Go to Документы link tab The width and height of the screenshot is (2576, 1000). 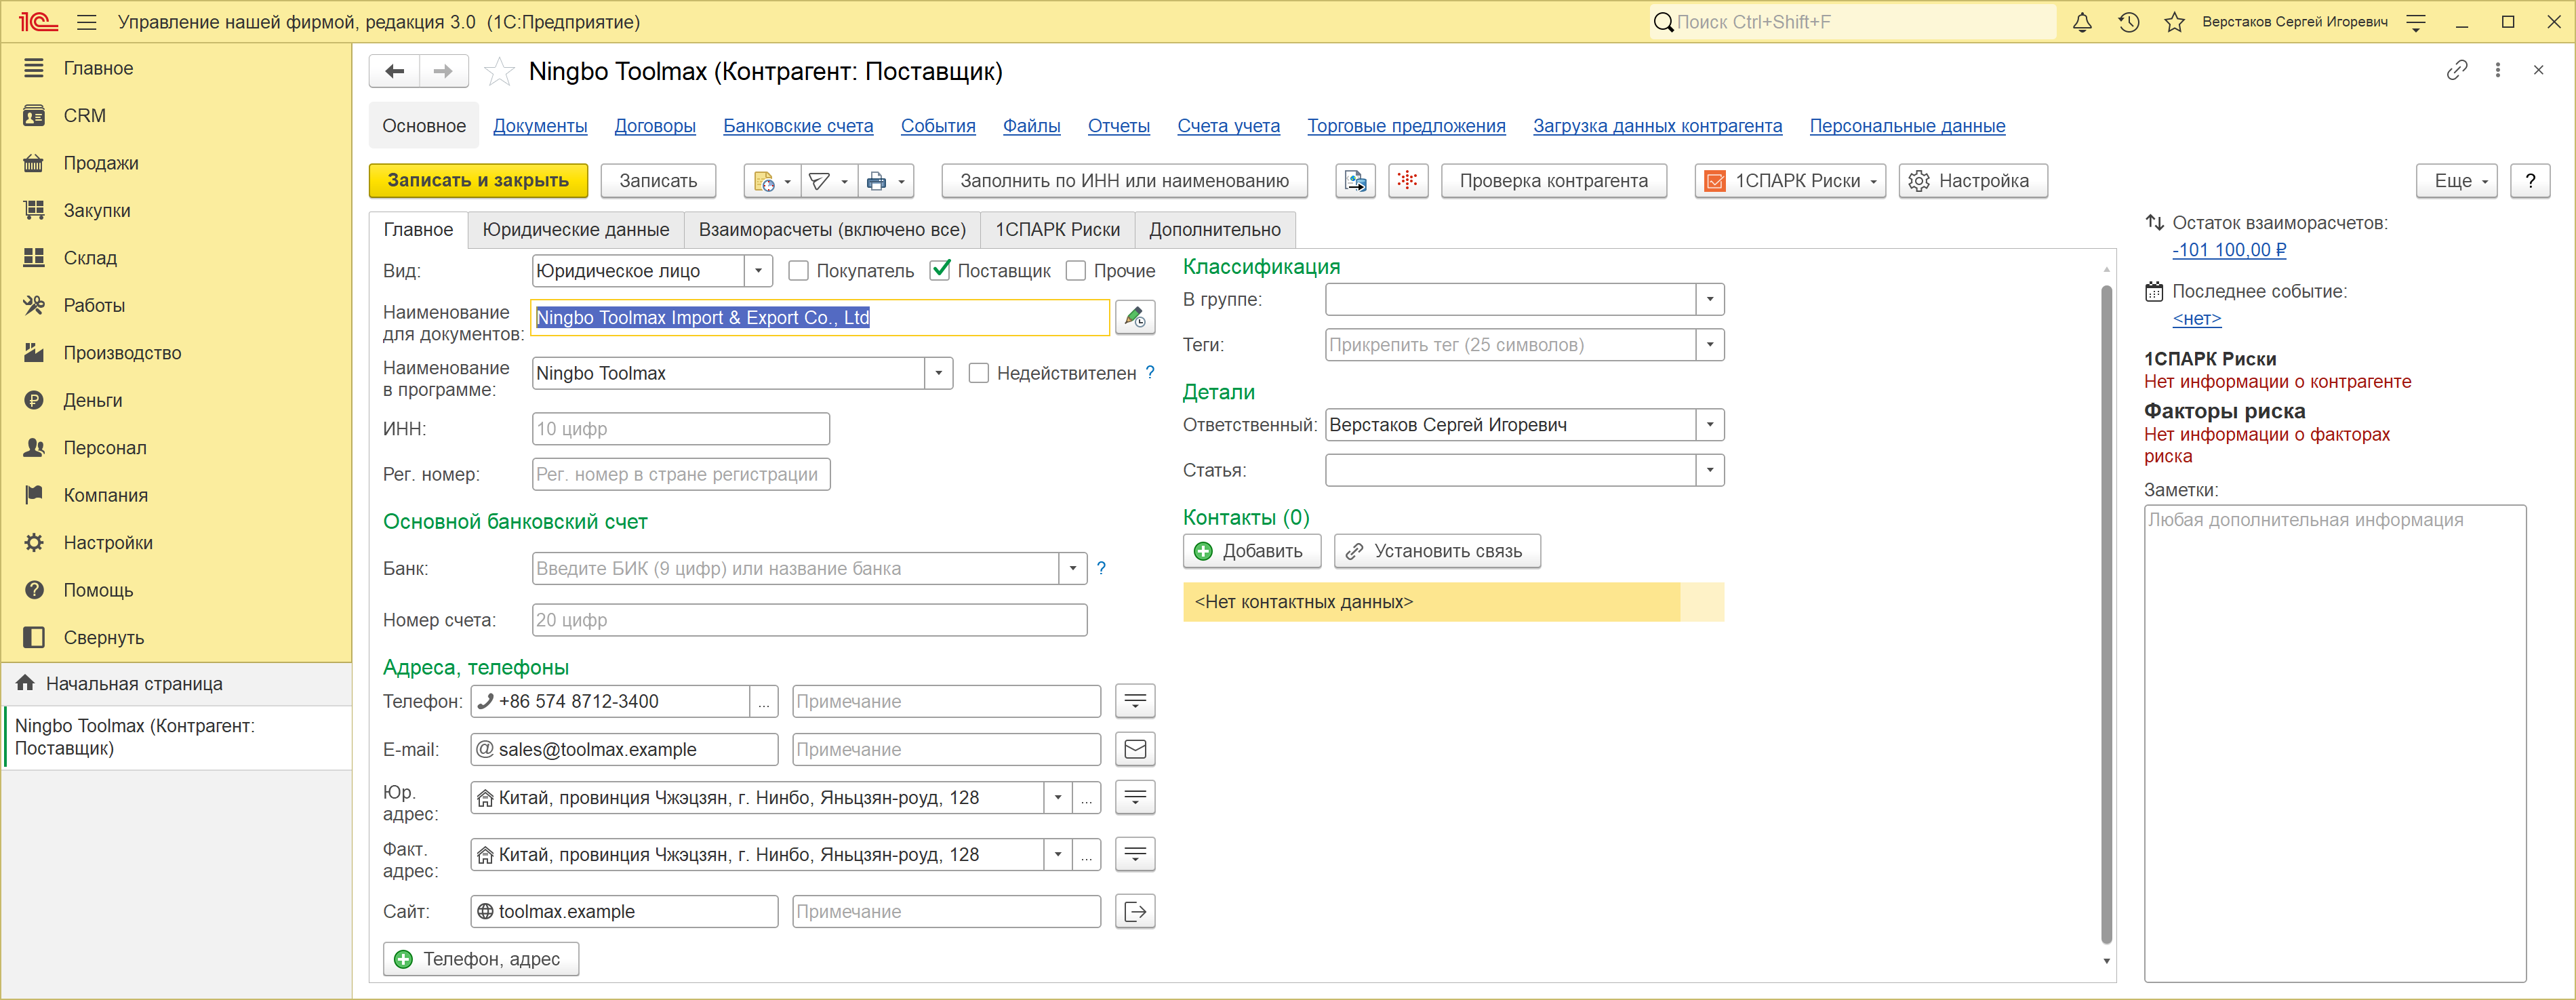[x=540, y=126]
